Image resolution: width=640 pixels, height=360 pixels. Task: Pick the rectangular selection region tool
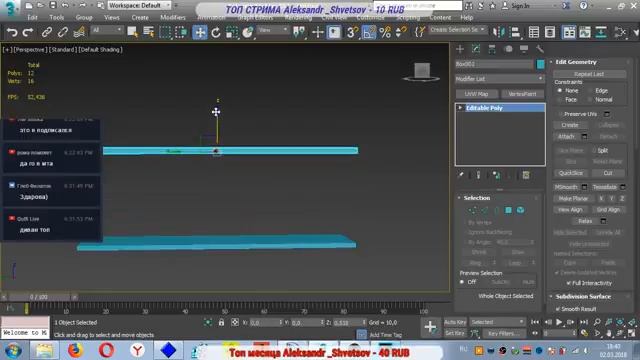tap(165, 32)
